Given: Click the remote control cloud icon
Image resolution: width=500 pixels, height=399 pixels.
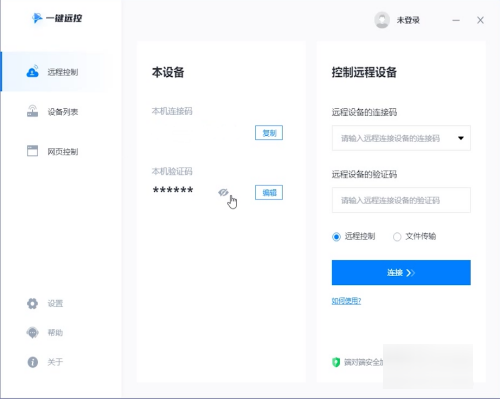Looking at the screenshot, I should pos(32,71).
